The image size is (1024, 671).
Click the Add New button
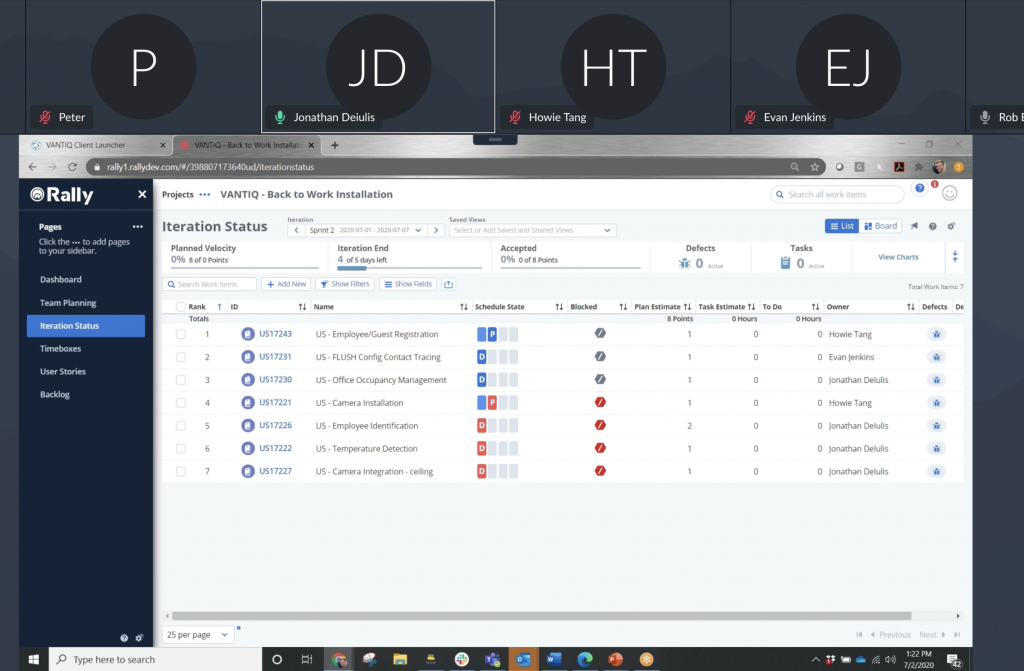click(286, 284)
